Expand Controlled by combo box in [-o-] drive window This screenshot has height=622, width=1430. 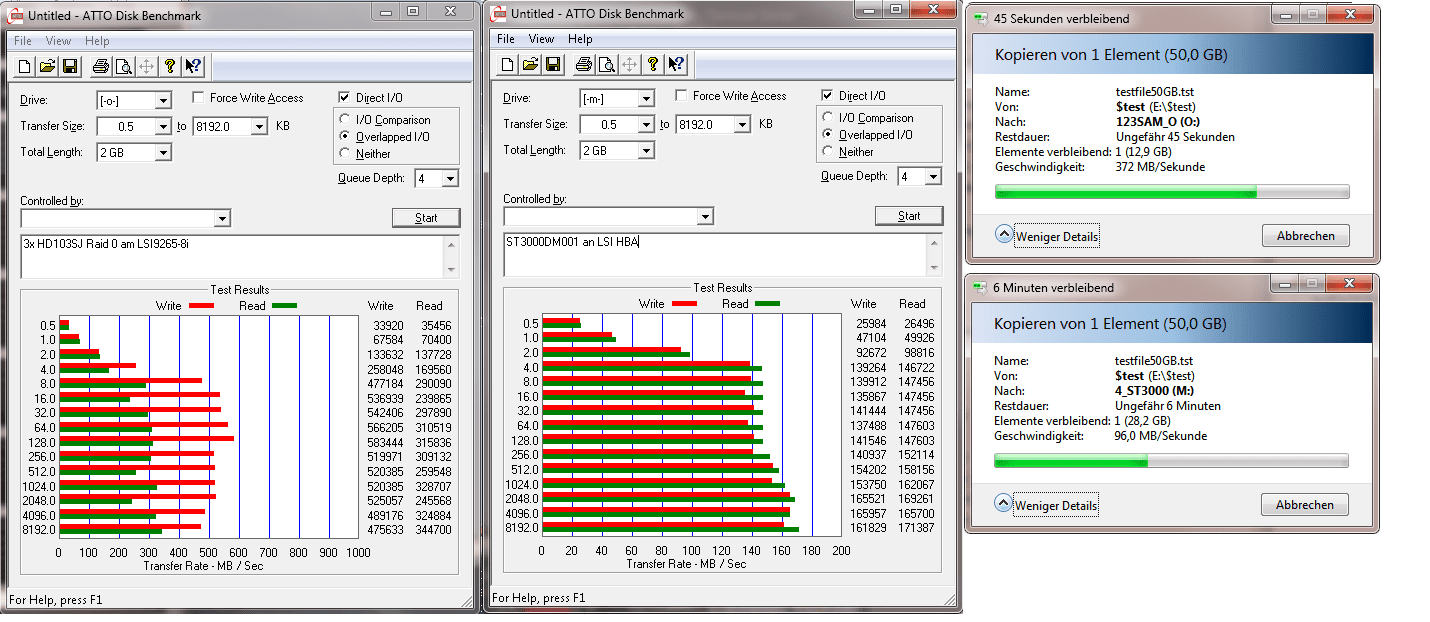pyautogui.click(x=222, y=218)
